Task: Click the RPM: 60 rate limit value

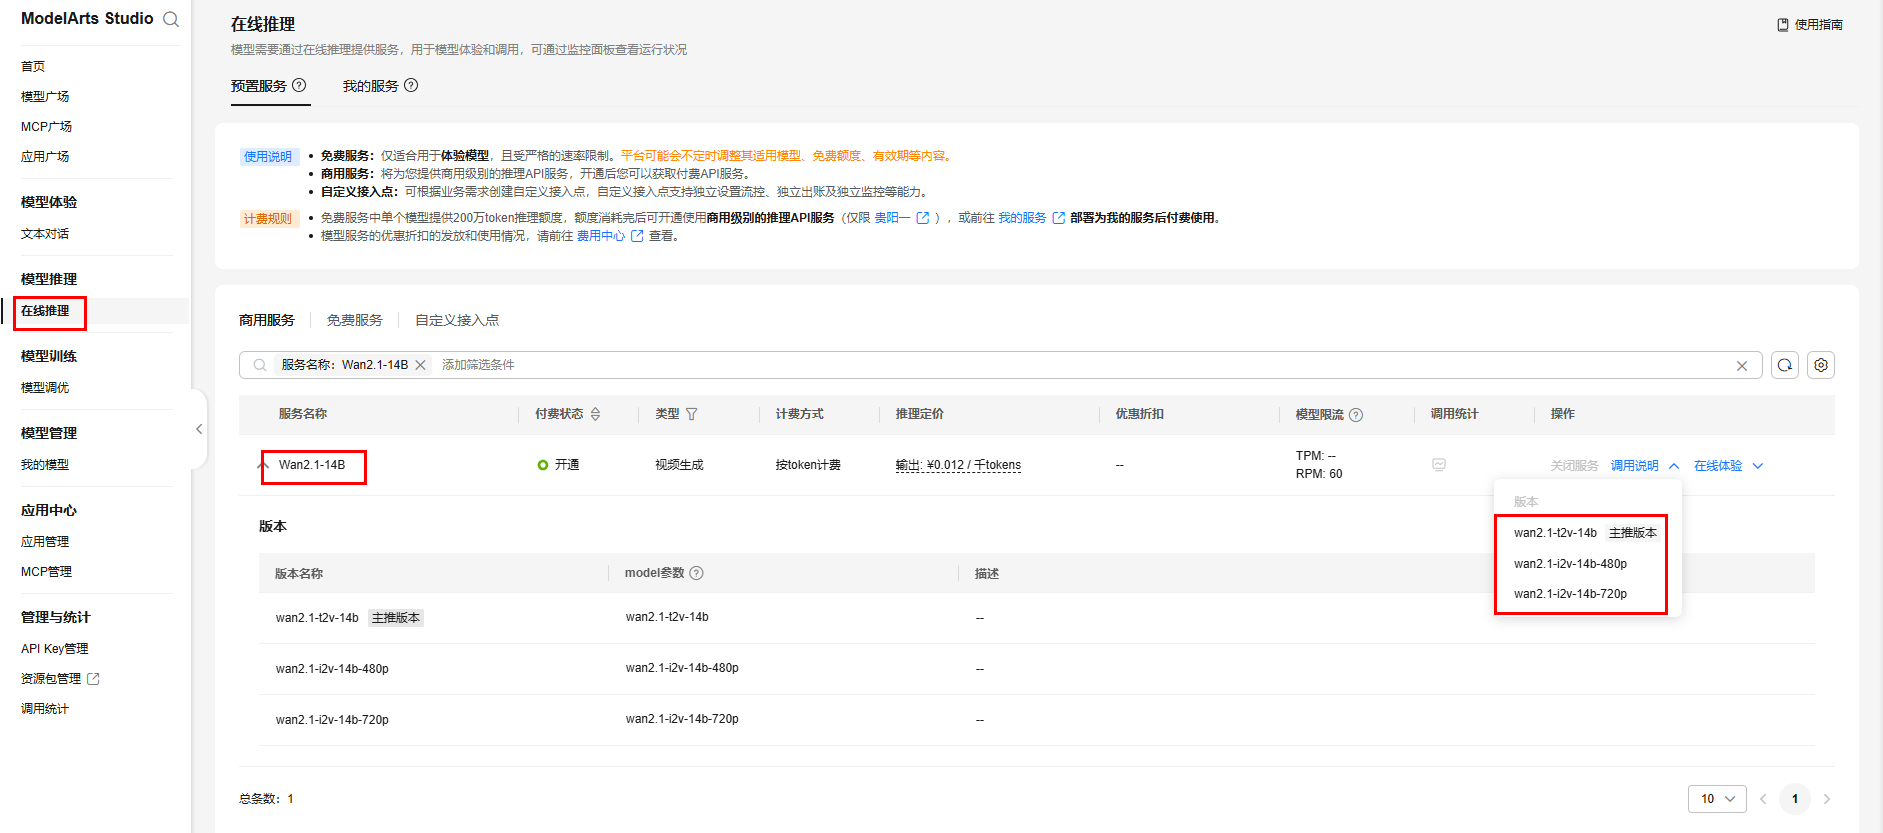Action: pyautogui.click(x=1319, y=474)
